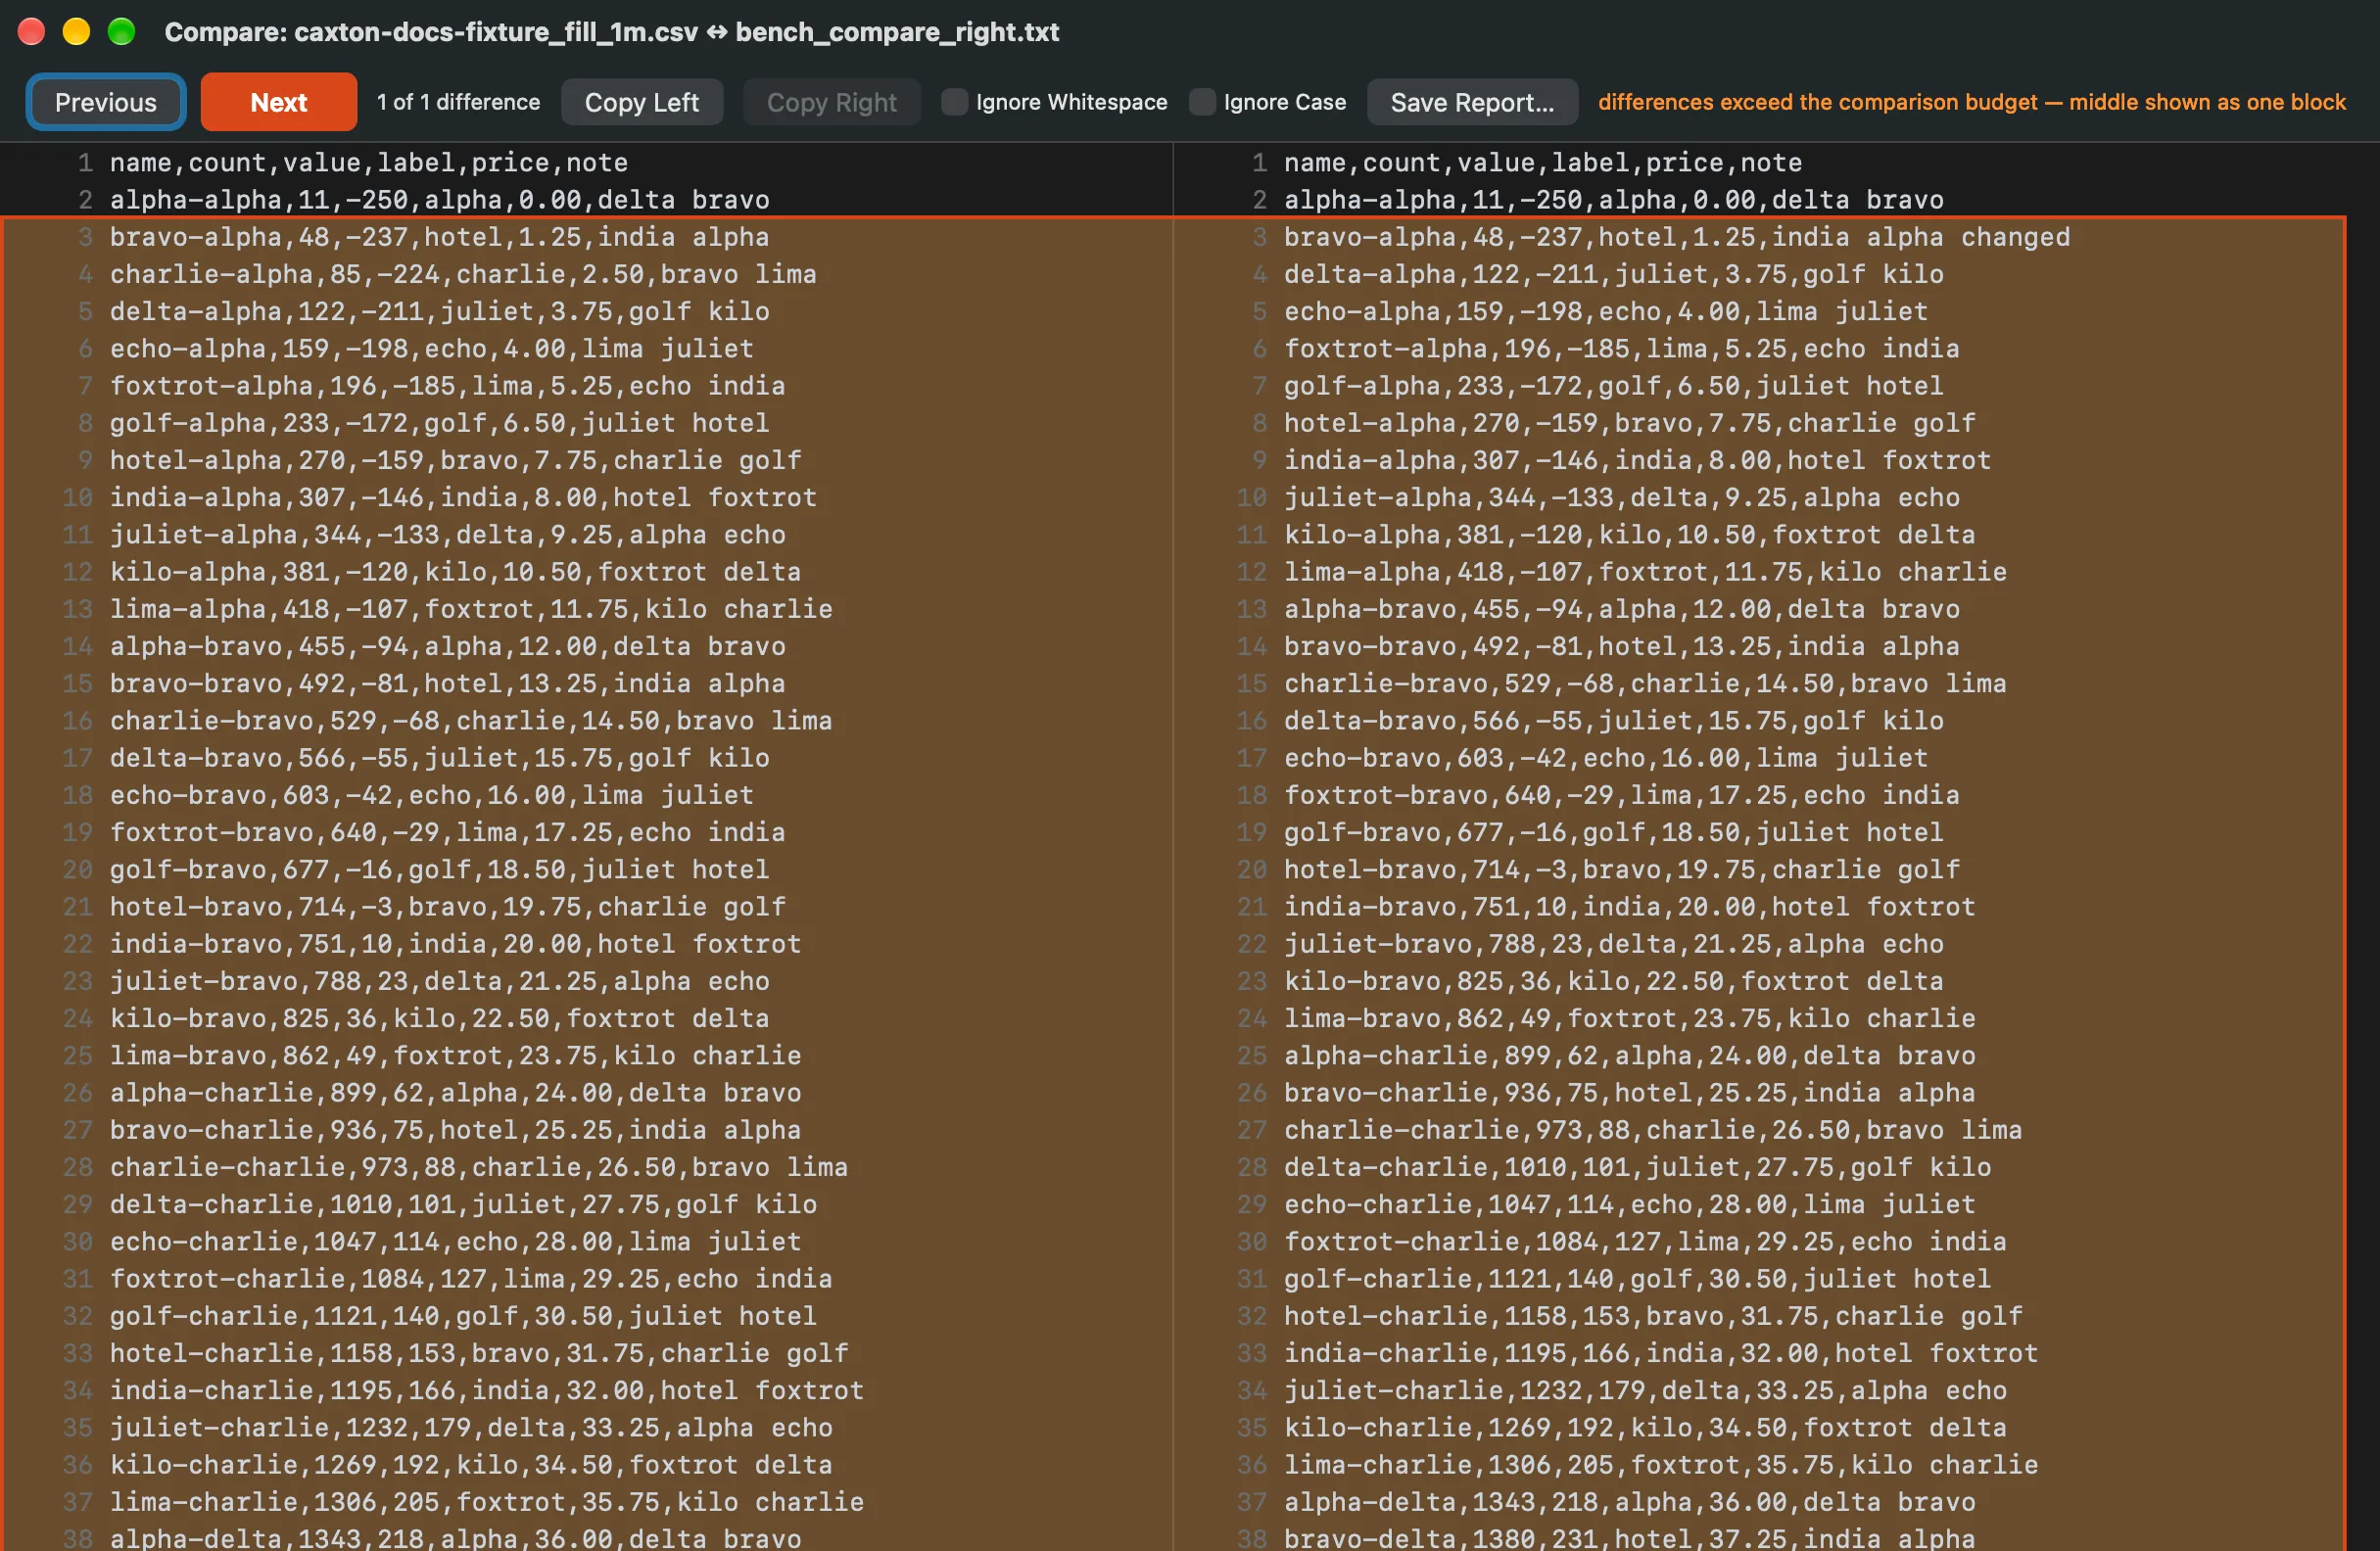This screenshot has width=2380, height=1551.
Task: Click right pane line number 20 in gutter
Action: coord(1252,869)
